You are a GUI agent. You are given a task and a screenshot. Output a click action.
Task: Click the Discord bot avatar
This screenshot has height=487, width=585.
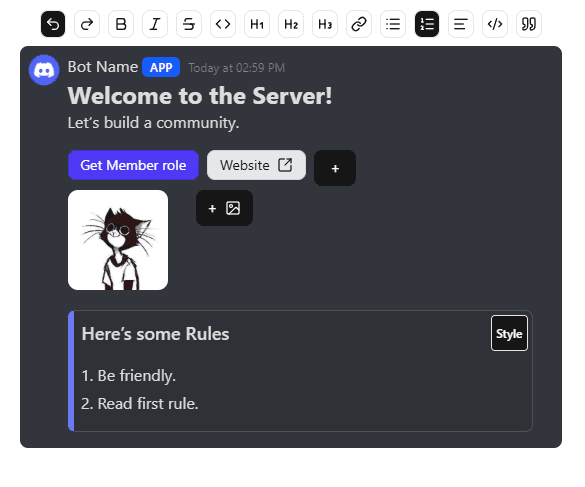[x=44, y=70]
